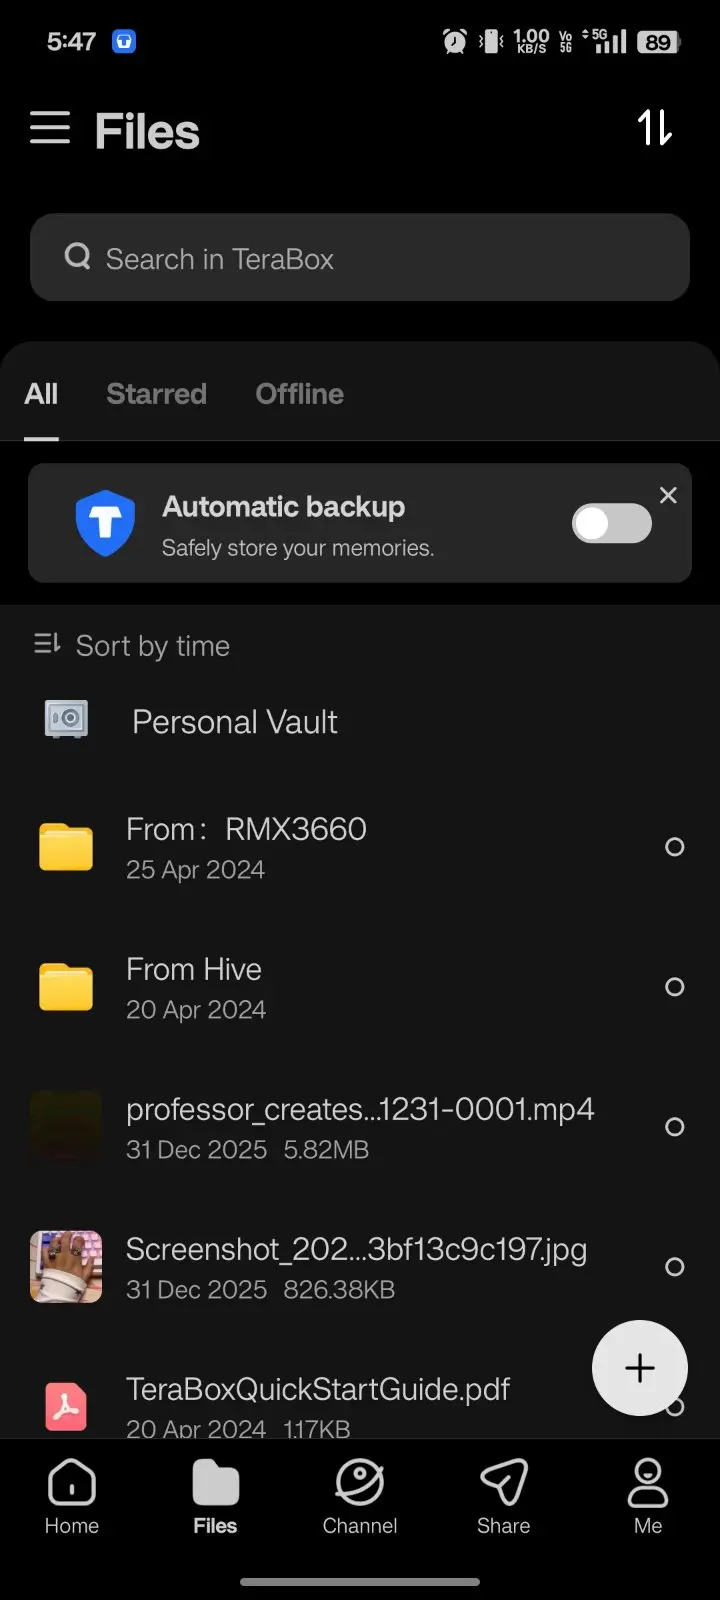This screenshot has height=1600, width=720.
Task: Switch to the Offline tab
Action: [x=299, y=394]
